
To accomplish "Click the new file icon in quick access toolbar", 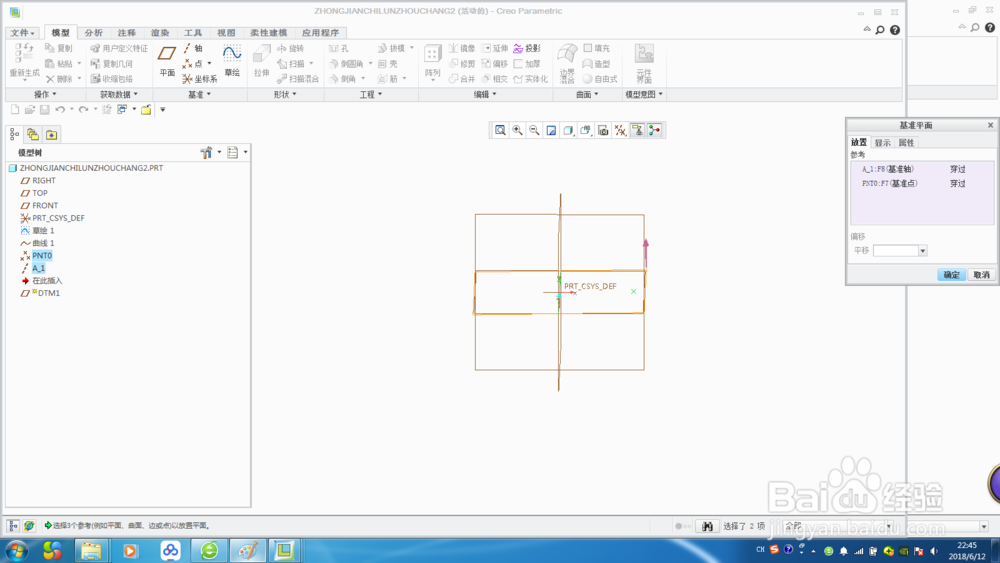I will (x=15, y=110).
